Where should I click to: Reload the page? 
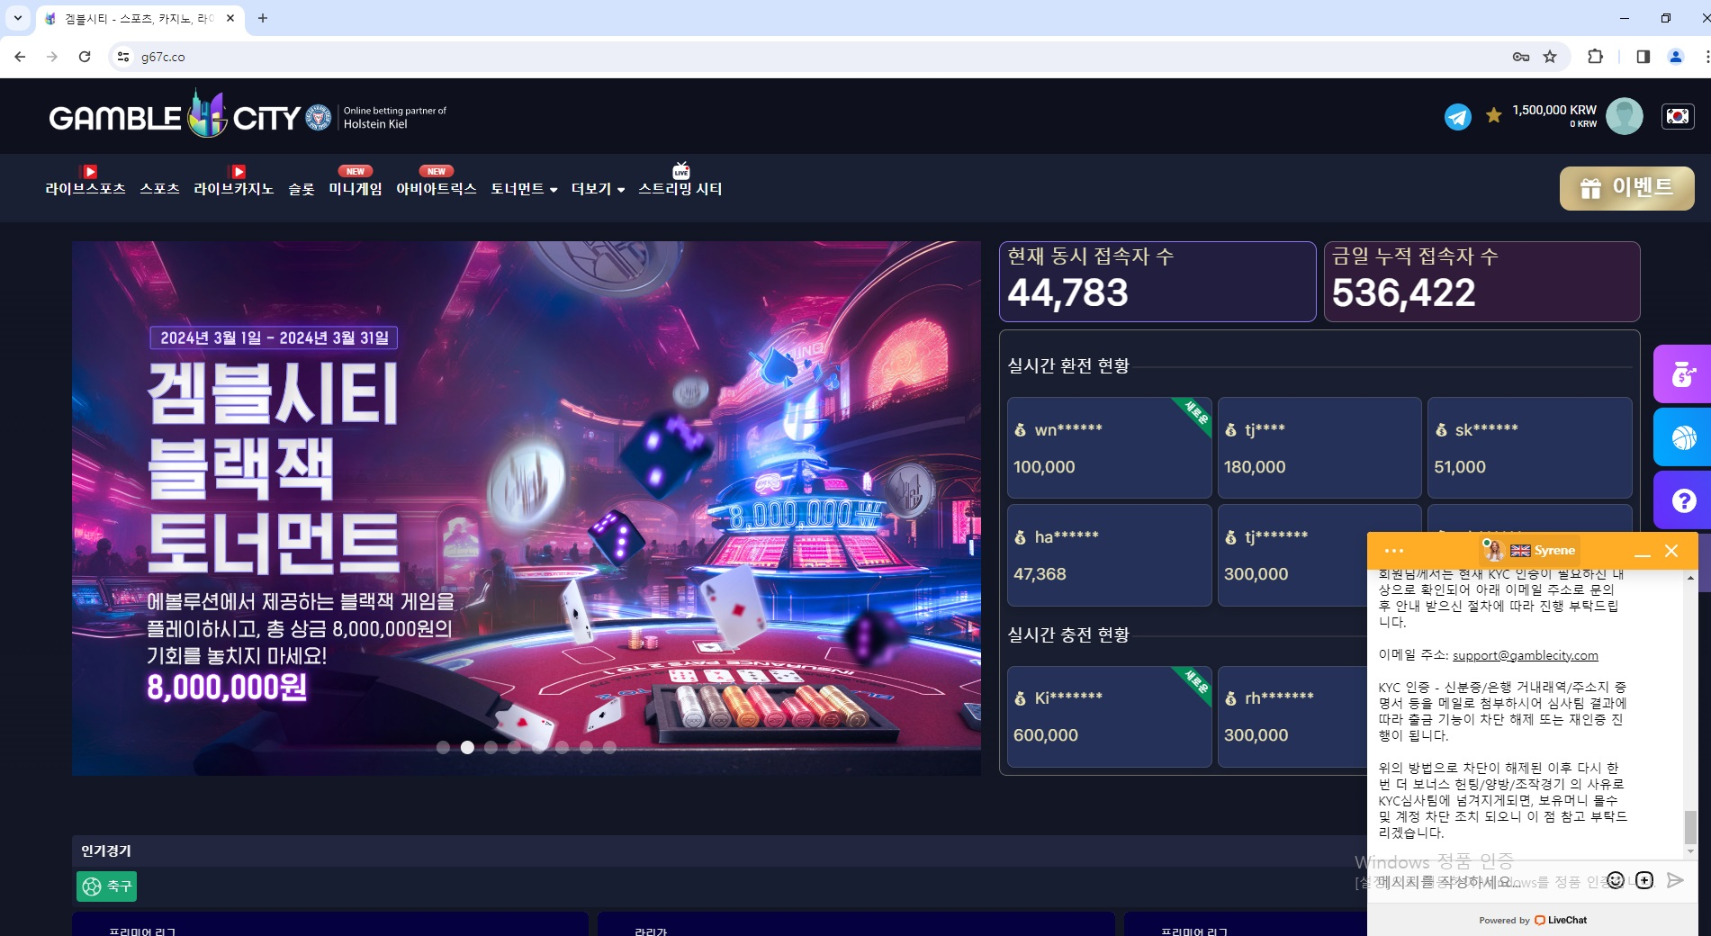click(x=85, y=57)
